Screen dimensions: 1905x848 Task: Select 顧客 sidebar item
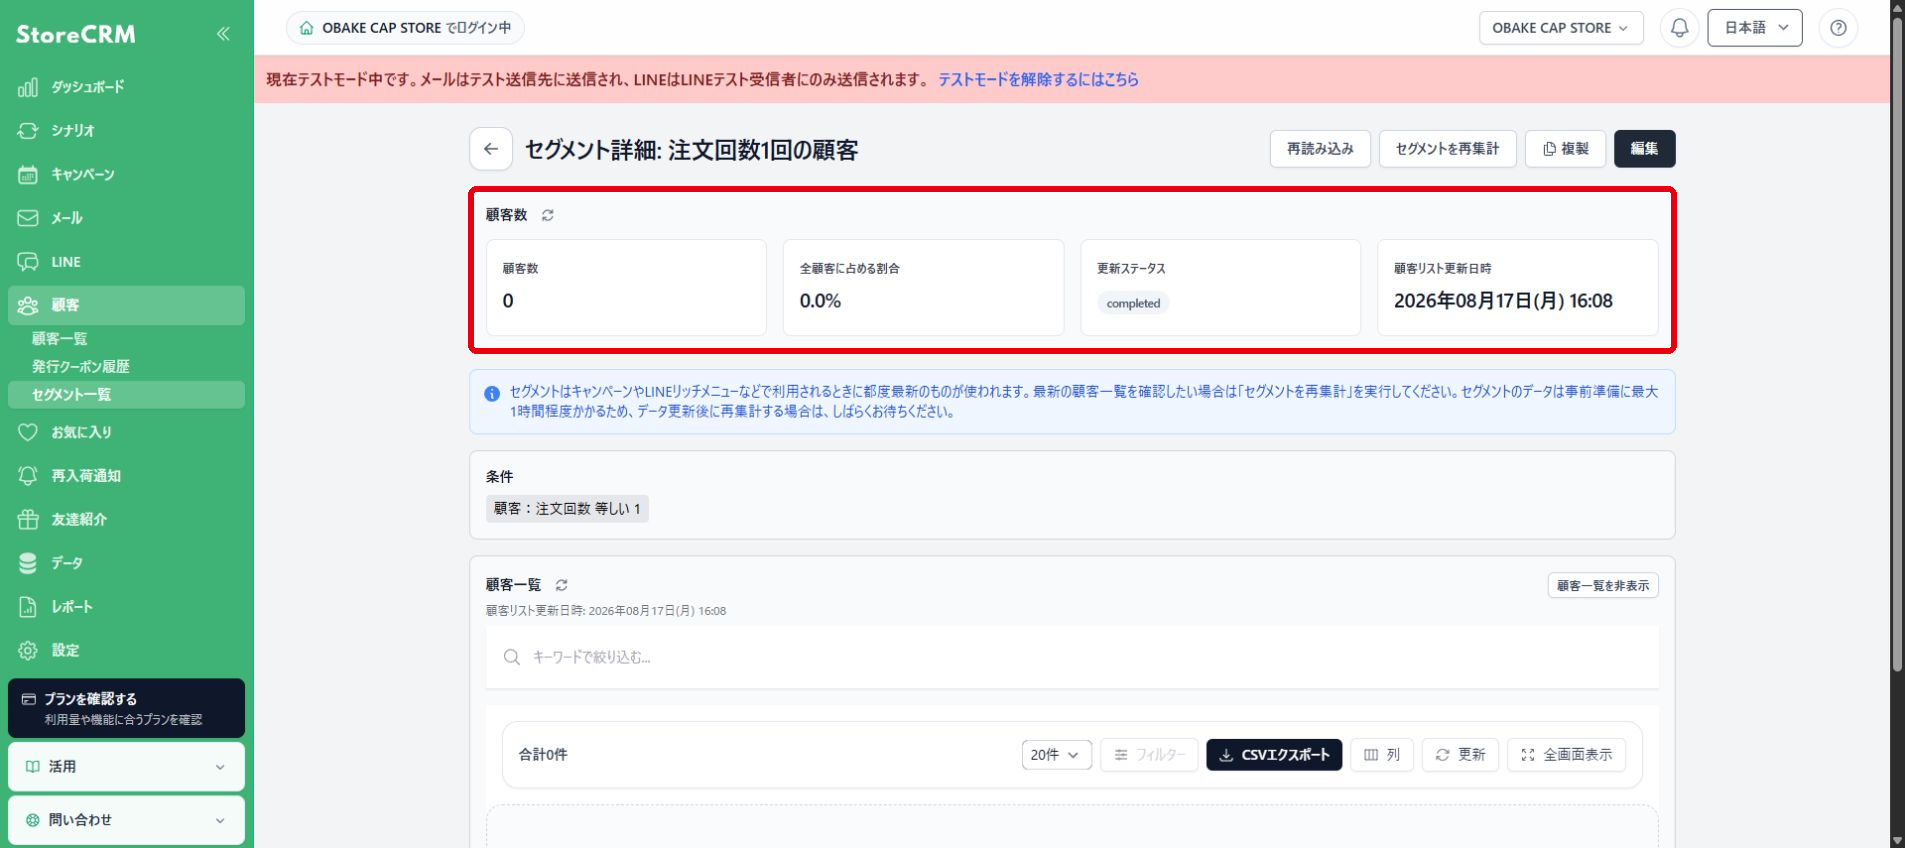coord(126,305)
